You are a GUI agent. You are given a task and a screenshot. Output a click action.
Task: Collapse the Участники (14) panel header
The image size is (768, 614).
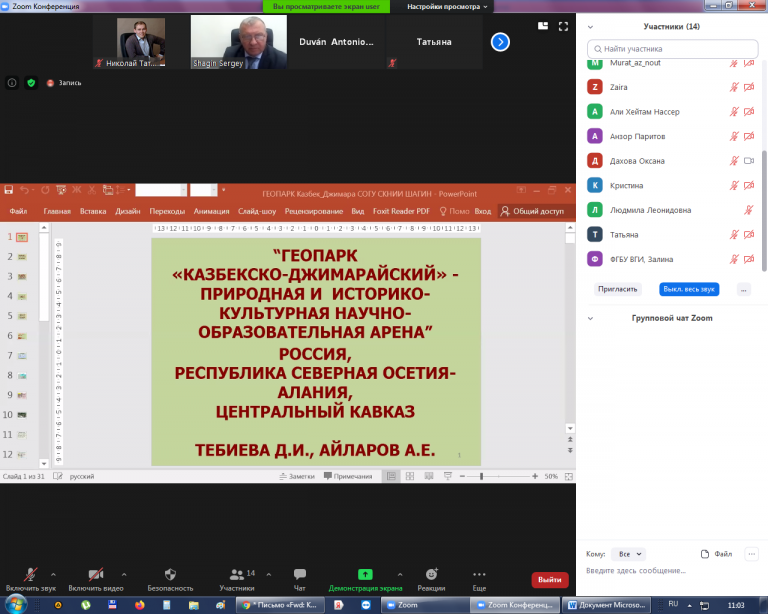point(590,27)
